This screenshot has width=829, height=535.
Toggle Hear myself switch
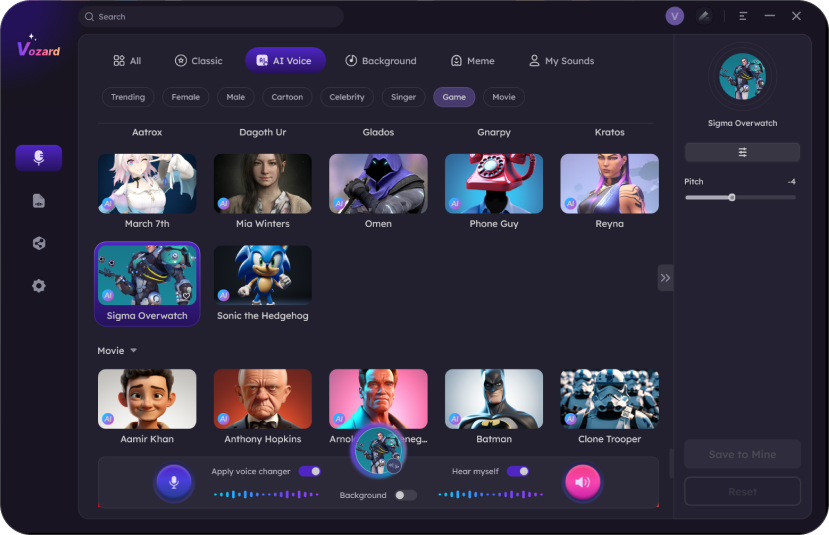pyautogui.click(x=517, y=471)
